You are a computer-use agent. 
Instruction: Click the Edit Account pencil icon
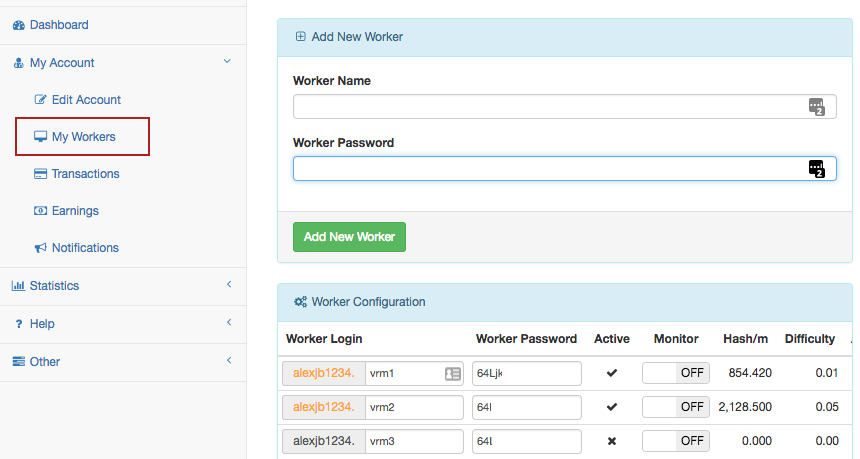pos(41,100)
